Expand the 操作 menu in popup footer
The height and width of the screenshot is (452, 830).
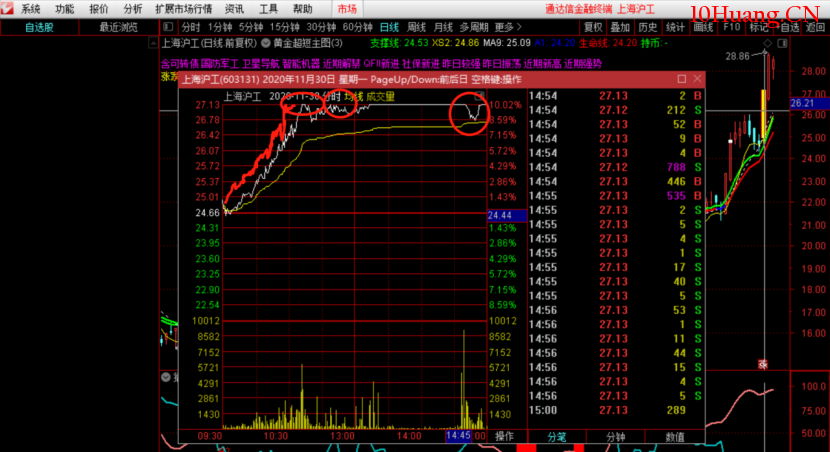click(504, 437)
